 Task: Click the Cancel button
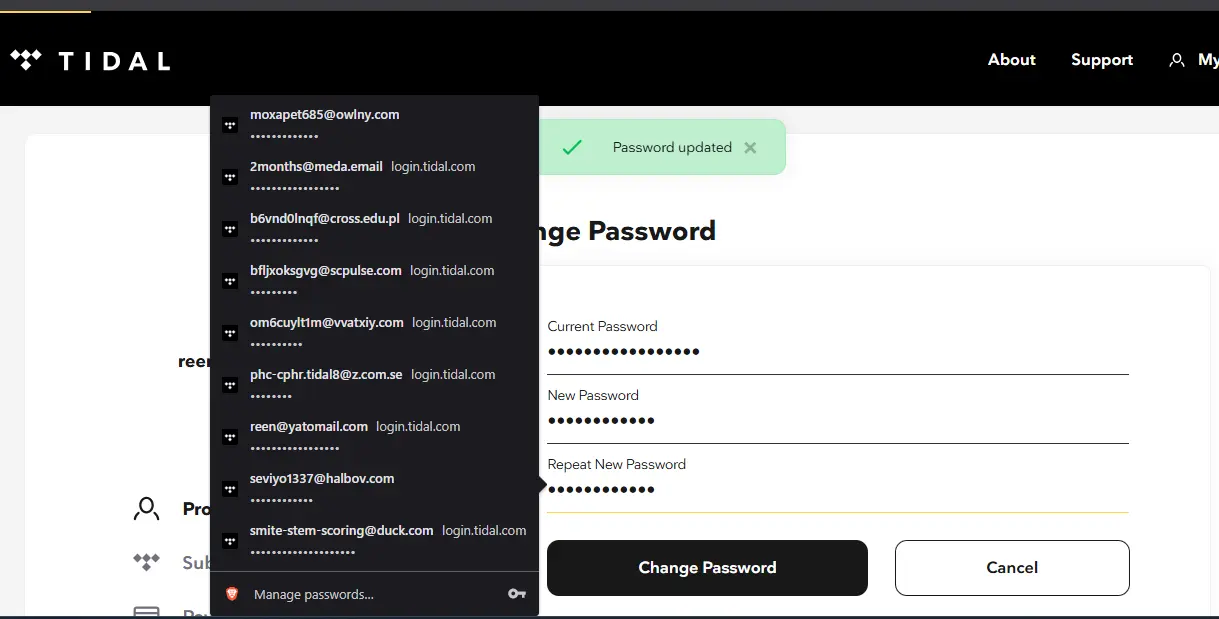click(x=1012, y=568)
